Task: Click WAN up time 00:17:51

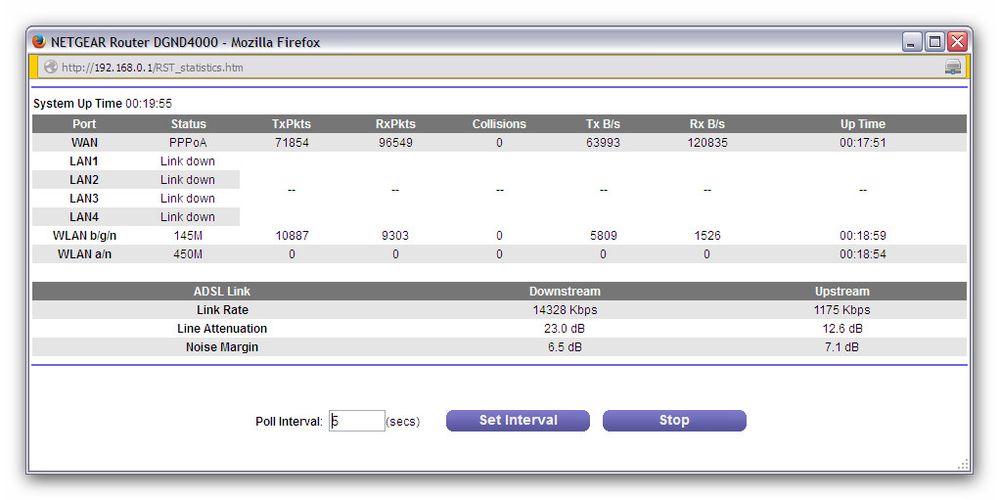Action: (863, 143)
